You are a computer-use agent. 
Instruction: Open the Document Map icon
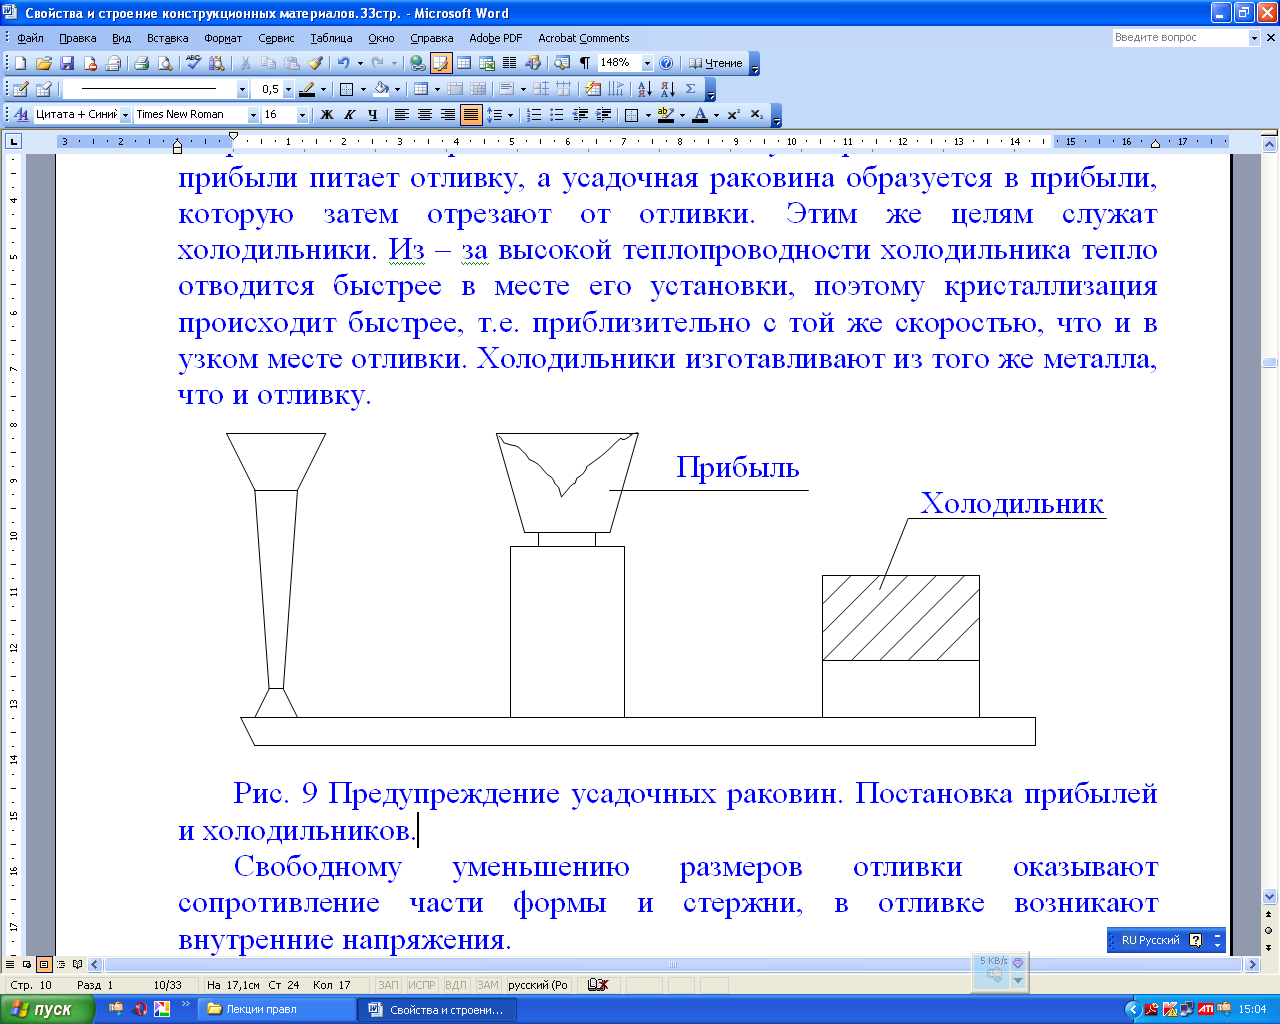pos(562,63)
